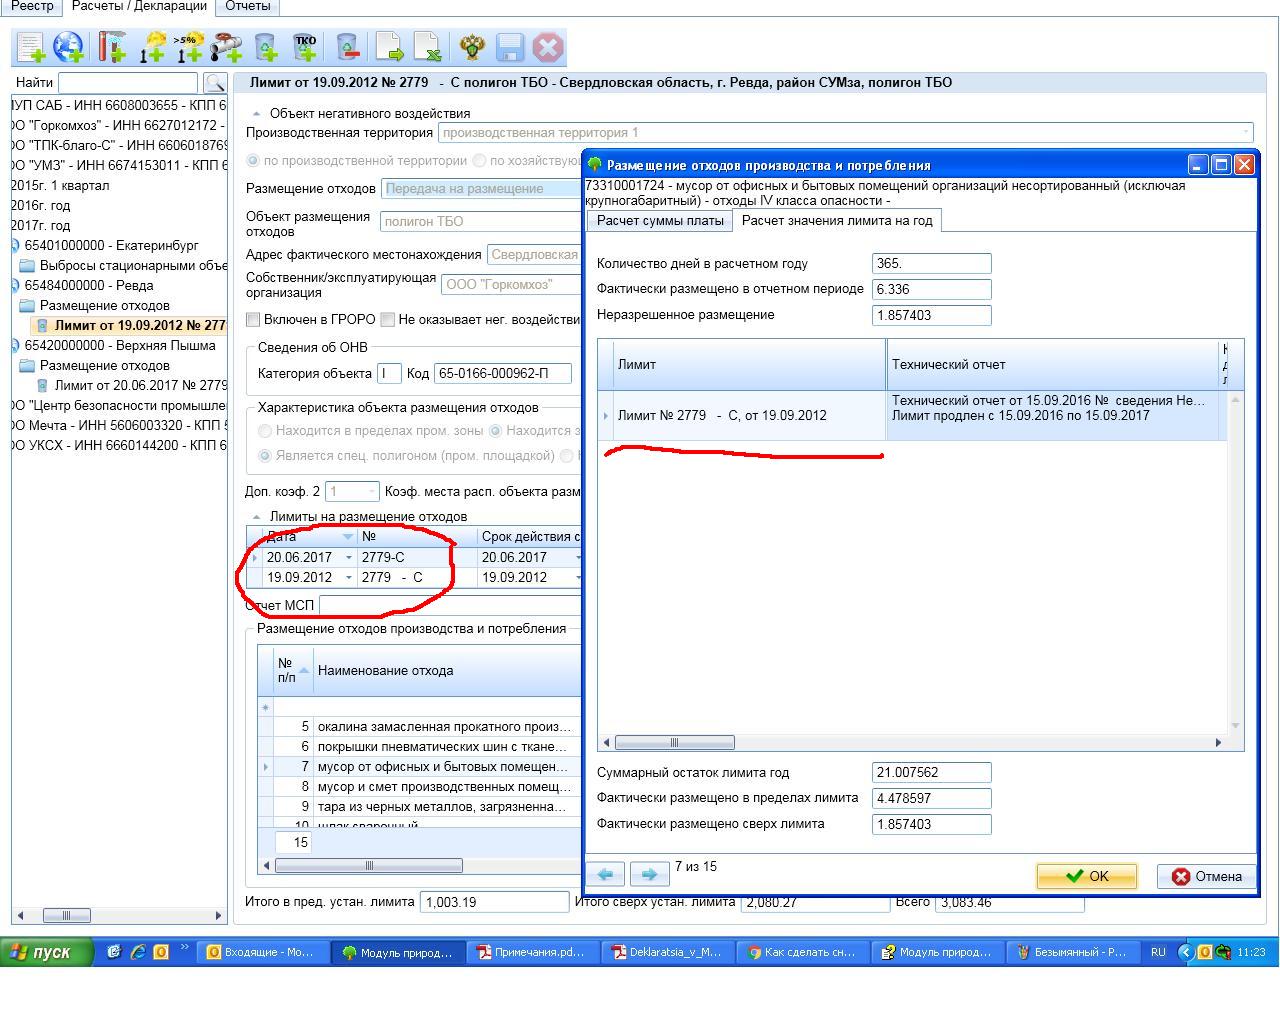Click the magnifier search icon next to Найти
The image size is (1280, 1024).
point(214,83)
